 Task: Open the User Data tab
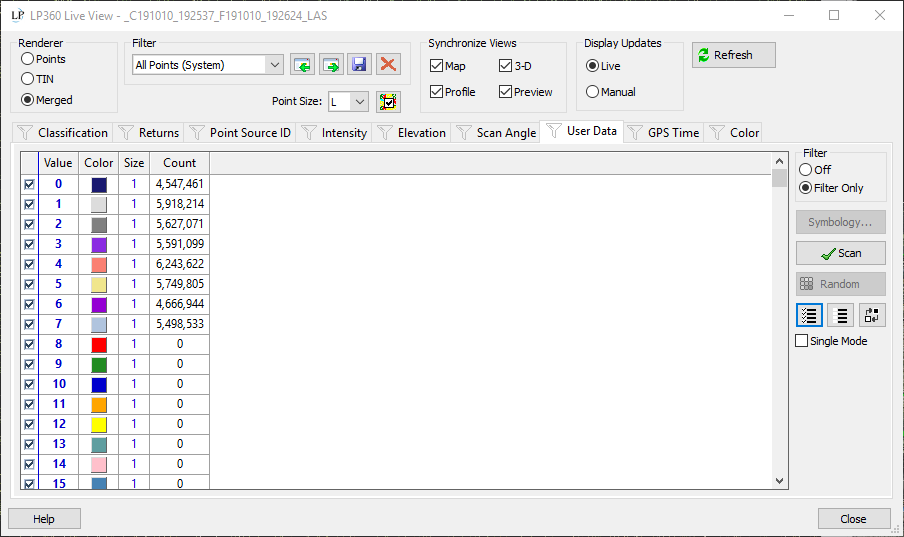coord(582,131)
